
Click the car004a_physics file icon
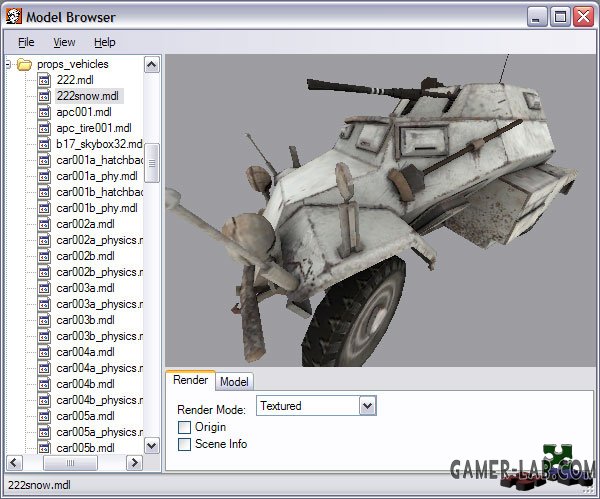pos(44,369)
